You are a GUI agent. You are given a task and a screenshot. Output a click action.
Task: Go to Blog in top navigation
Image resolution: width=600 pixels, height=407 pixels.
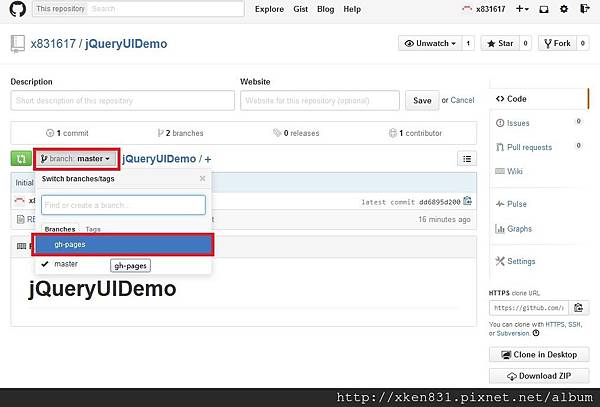click(x=325, y=9)
